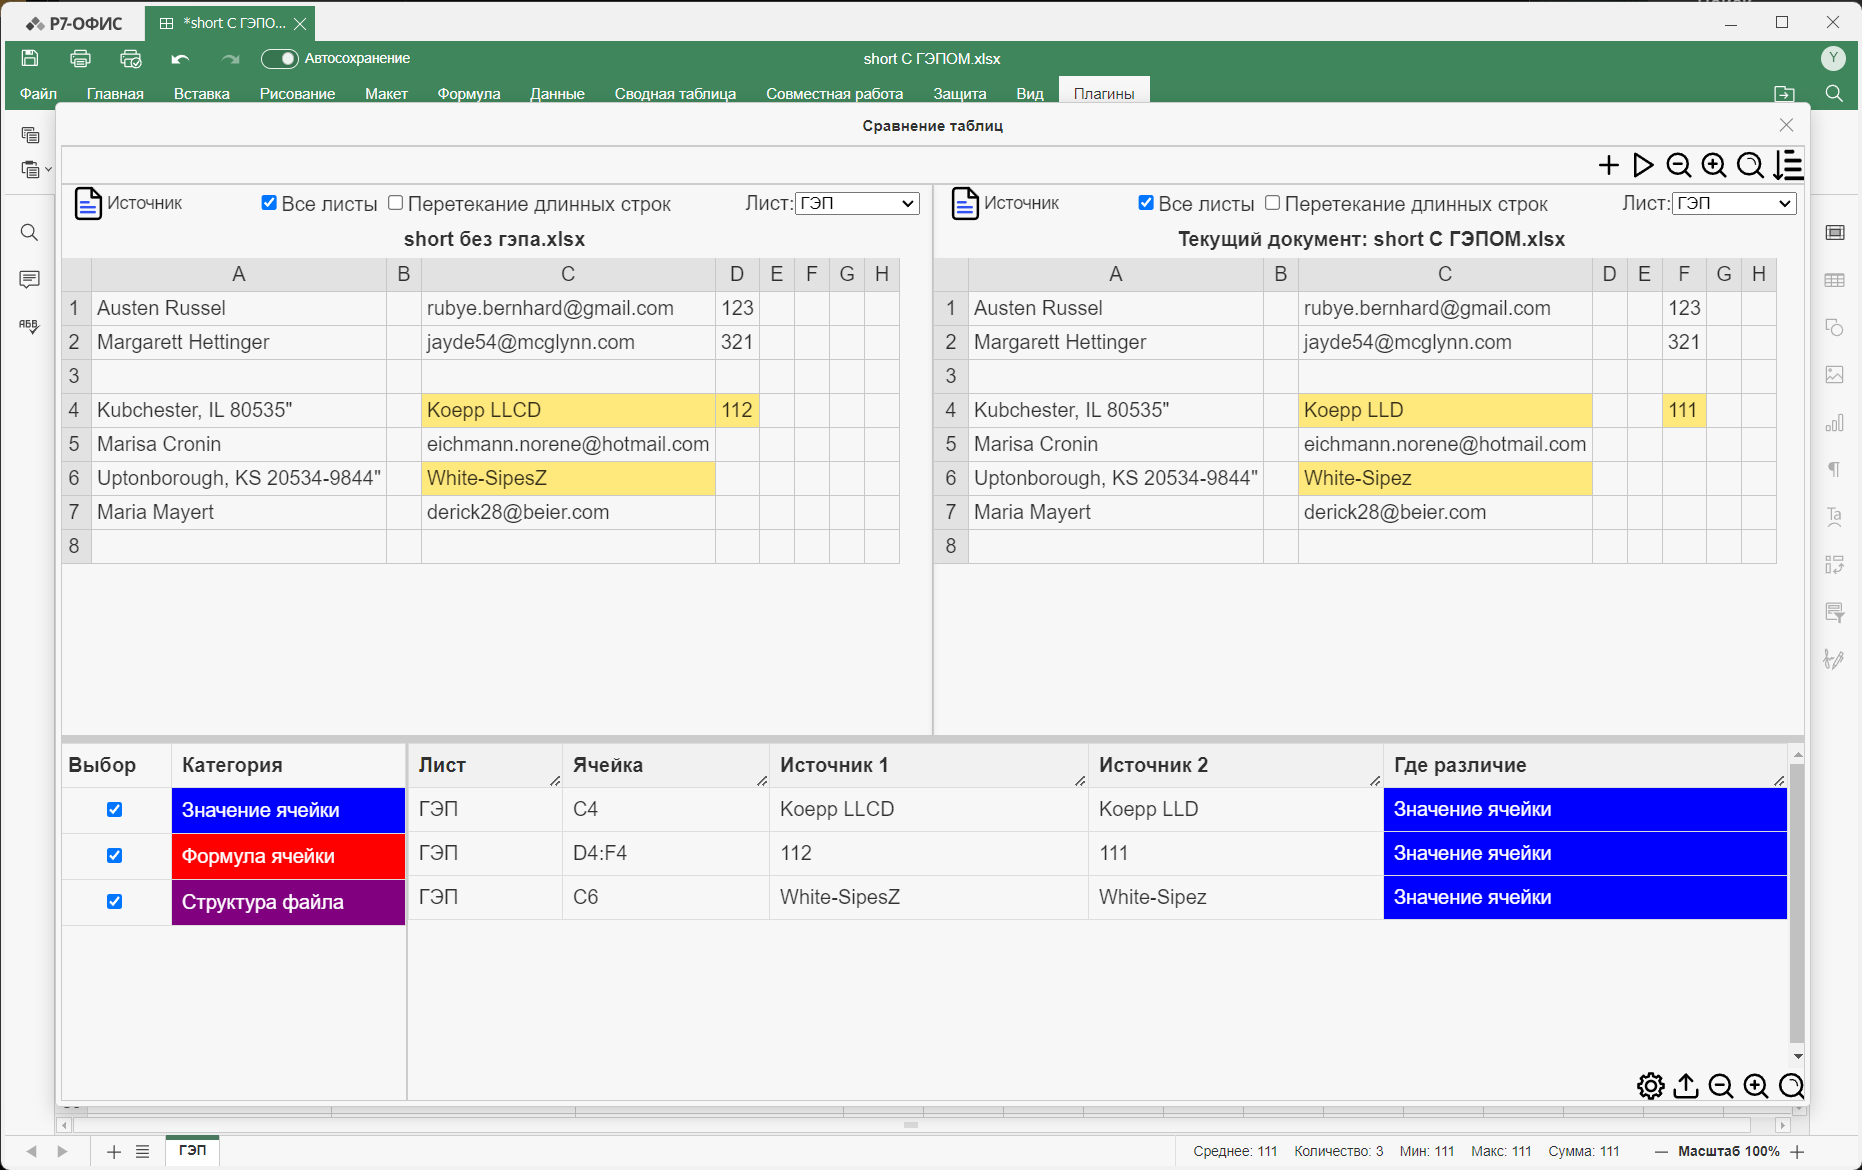This screenshot has height=1170, width=1862.
Task: Close the Сравнение таблиц dialog
Action: click(x=1786, y=125)
